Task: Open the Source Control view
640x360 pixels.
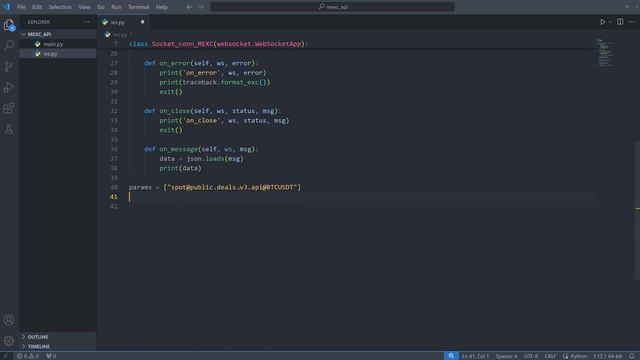Action: (x=9, y=66)
